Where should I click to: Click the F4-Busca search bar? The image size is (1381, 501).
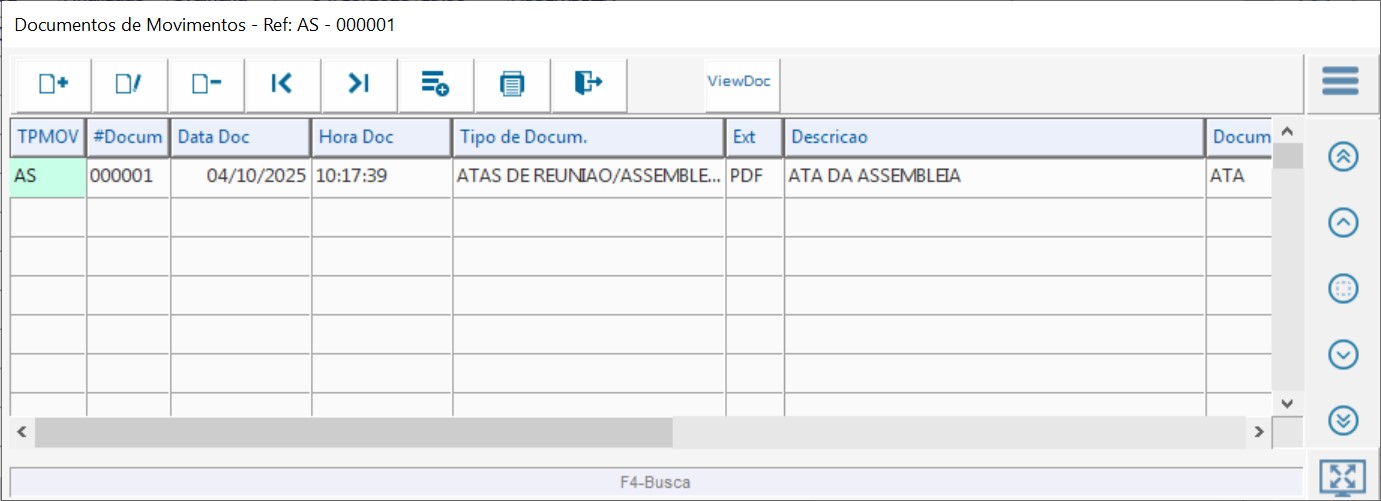(x=655, y=482)
